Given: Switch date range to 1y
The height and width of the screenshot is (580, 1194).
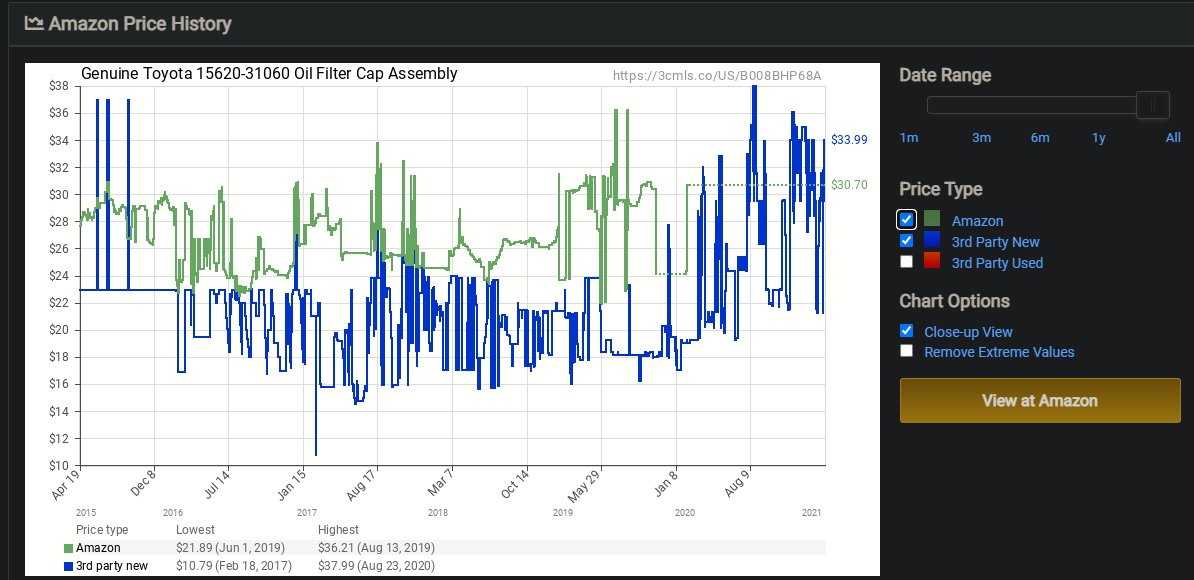Looking at the screenshot, I should coord(1099,138).
